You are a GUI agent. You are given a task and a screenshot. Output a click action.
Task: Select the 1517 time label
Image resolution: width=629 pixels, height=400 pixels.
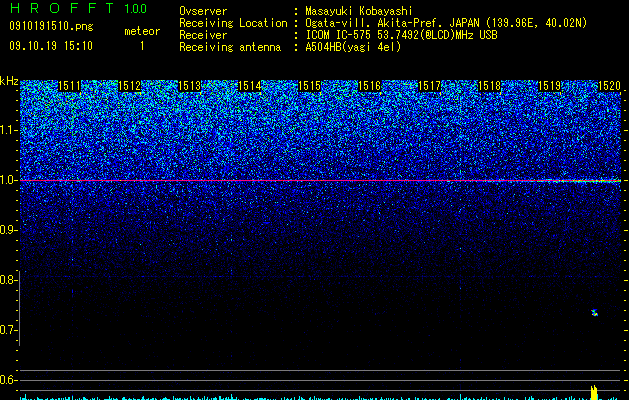tap(429, 86)
